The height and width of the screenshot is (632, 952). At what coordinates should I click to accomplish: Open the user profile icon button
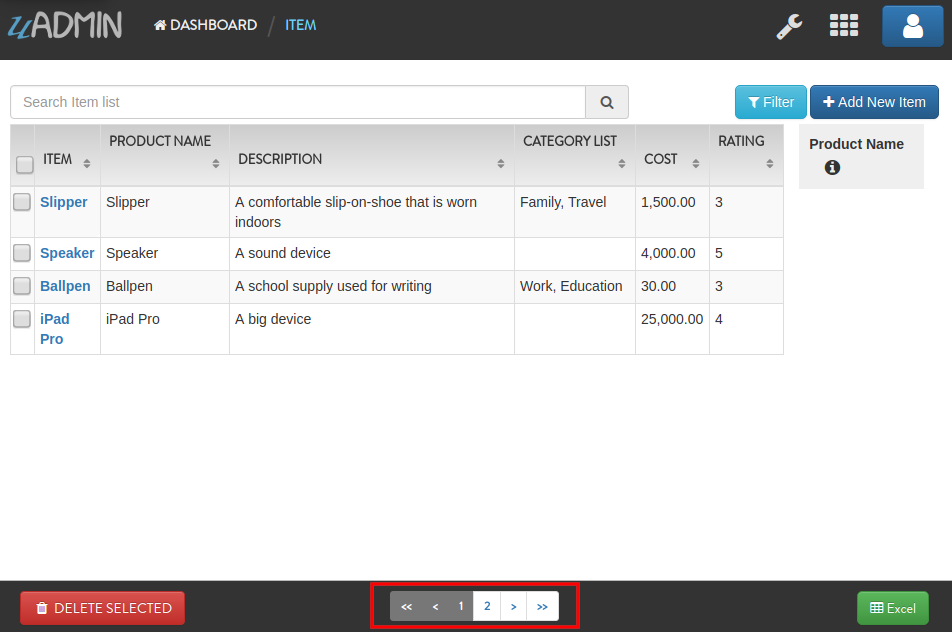coord(913,26)
